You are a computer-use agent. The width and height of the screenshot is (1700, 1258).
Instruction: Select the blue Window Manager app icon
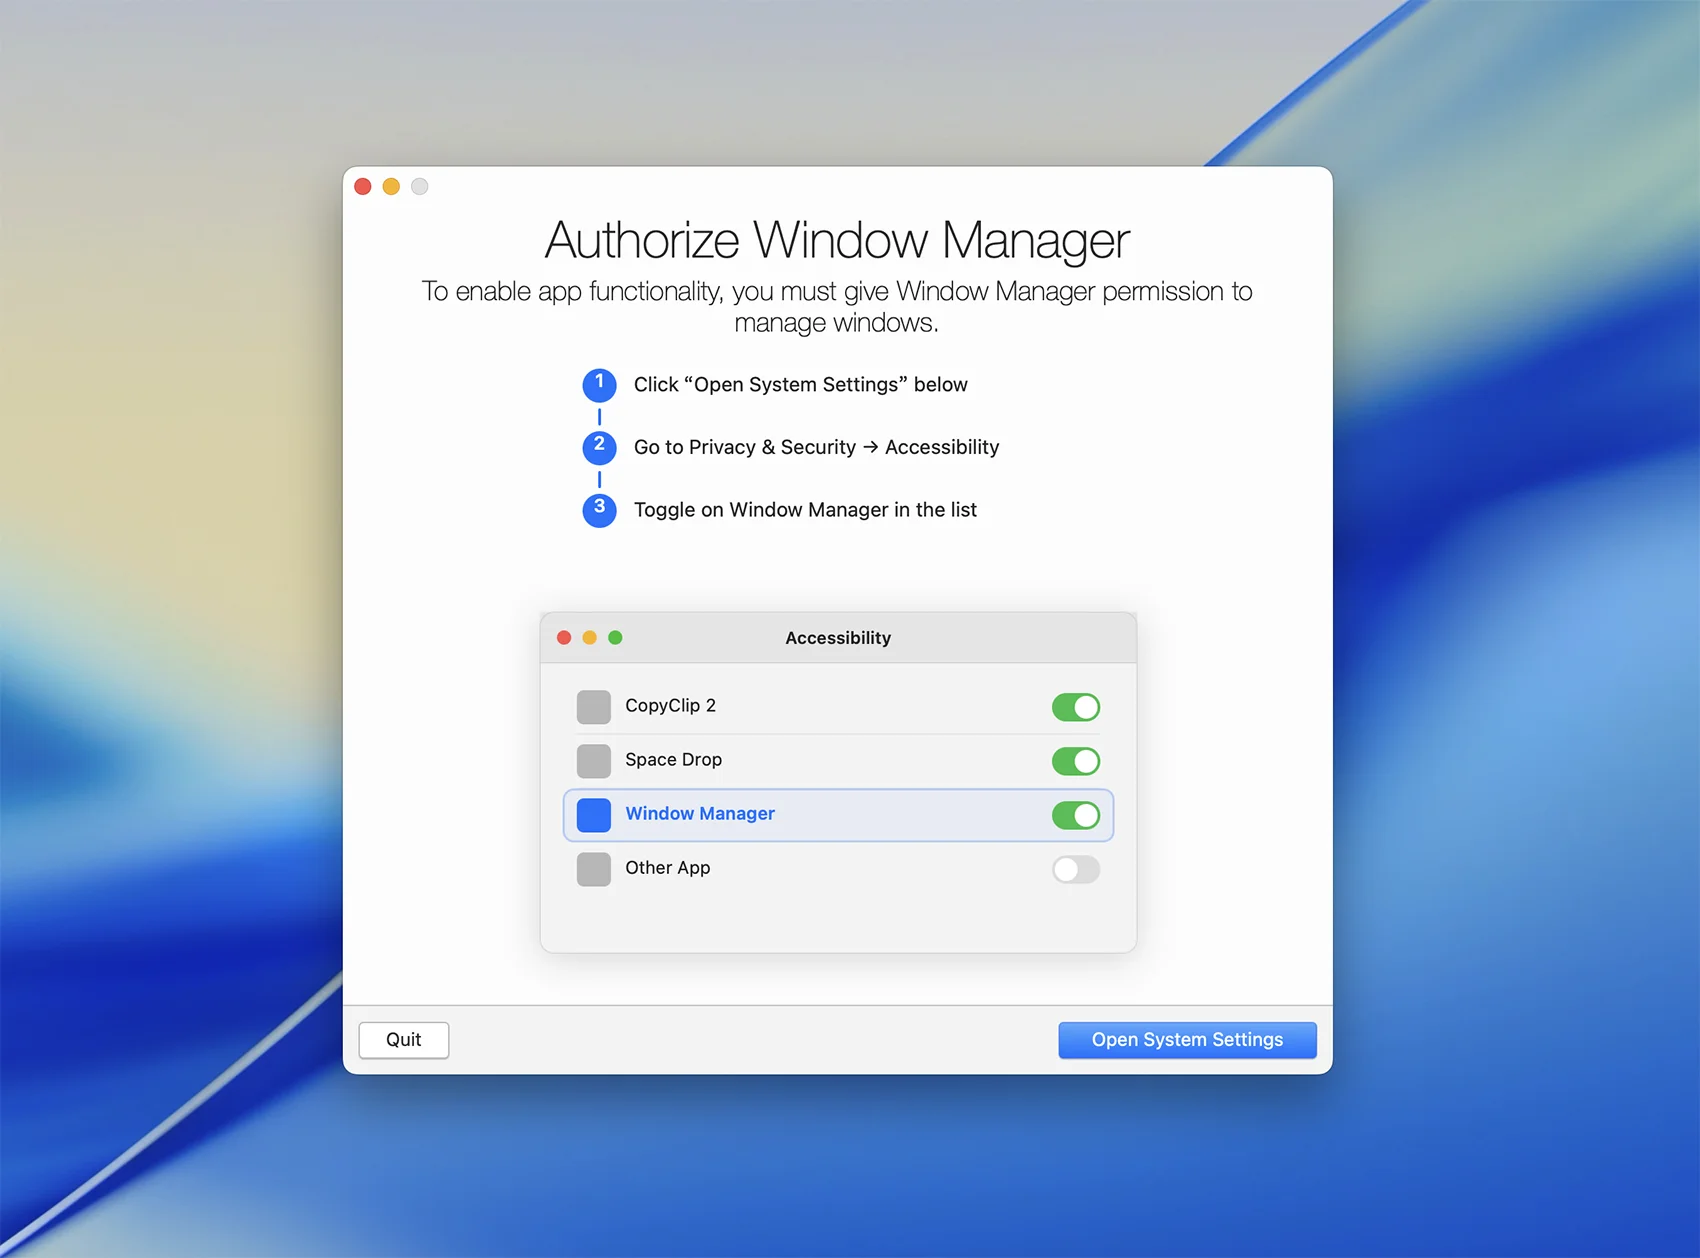(x=593, y=815)
